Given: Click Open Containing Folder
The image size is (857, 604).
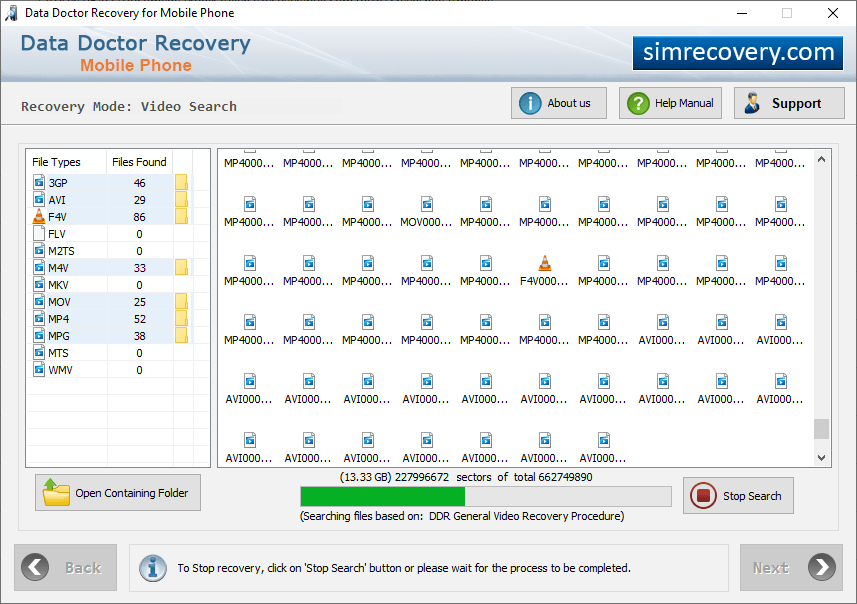Looking at the screenshot, I should coord(118,492).
